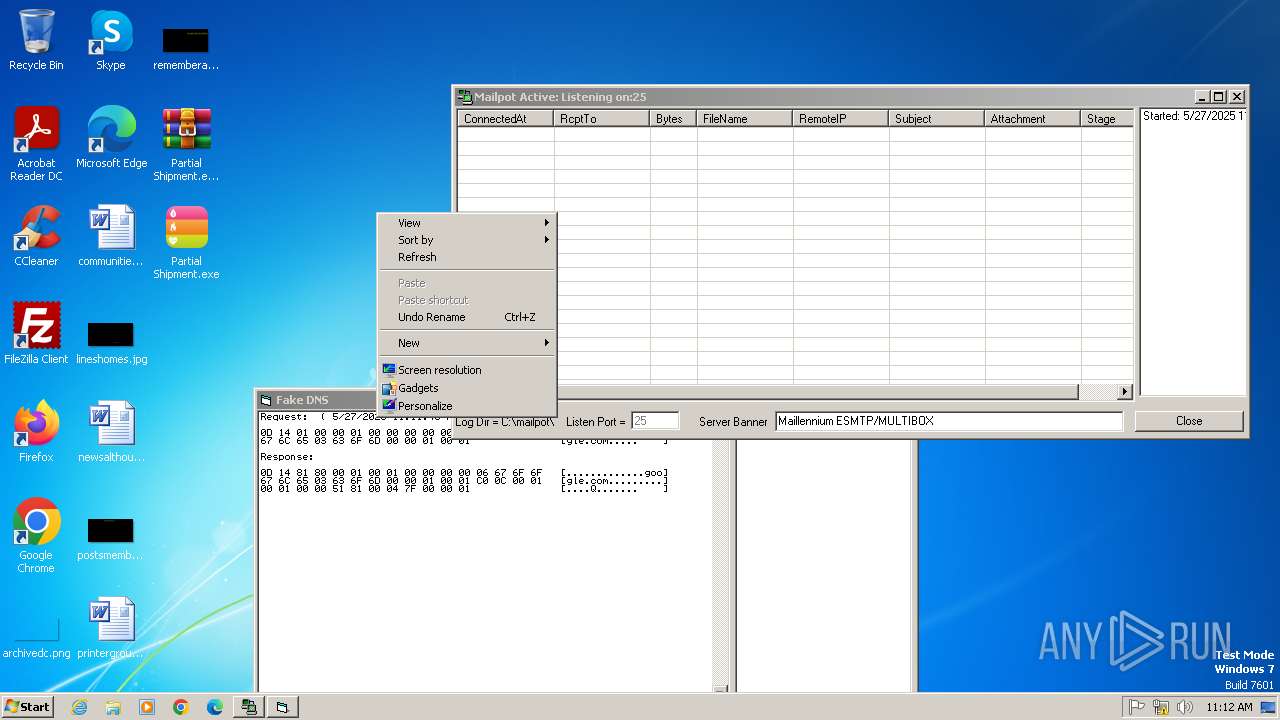Screen dimensions: 1280x720
Task: Open Screen resolution from context menu
Action: (466, 370)
